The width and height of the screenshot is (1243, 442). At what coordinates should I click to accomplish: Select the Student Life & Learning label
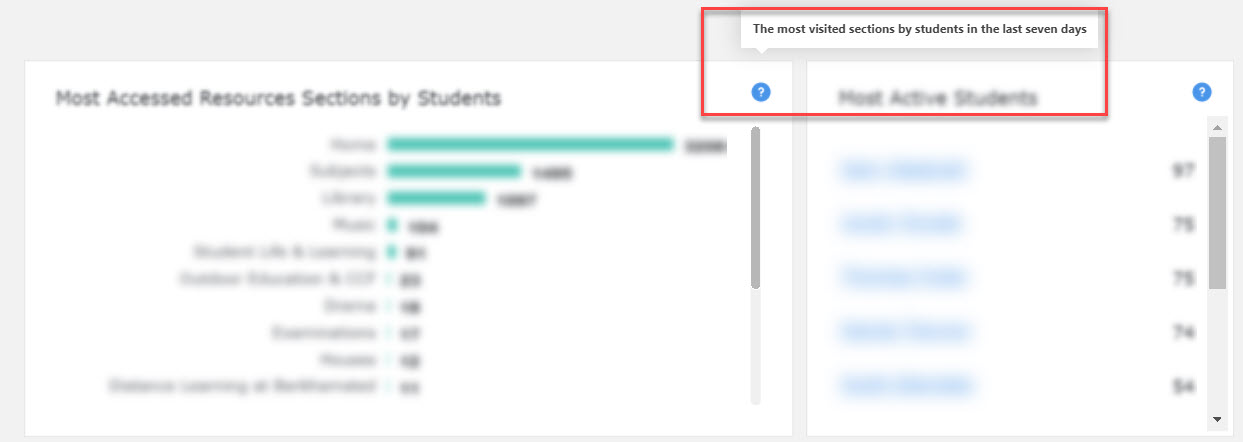click(285, 252)
